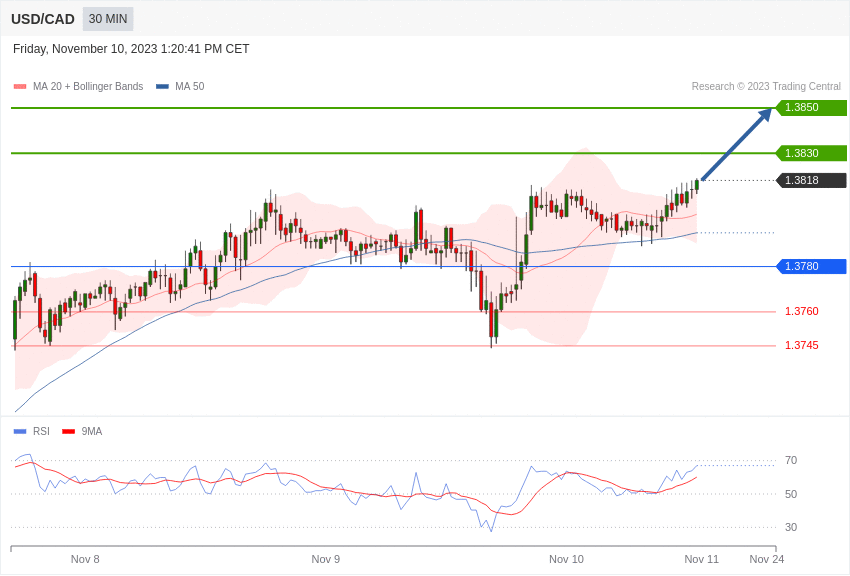The height and width of the screenshot is (576, 850).
Task: Click the 1.3760 support level label
Action: pos(802,311)
